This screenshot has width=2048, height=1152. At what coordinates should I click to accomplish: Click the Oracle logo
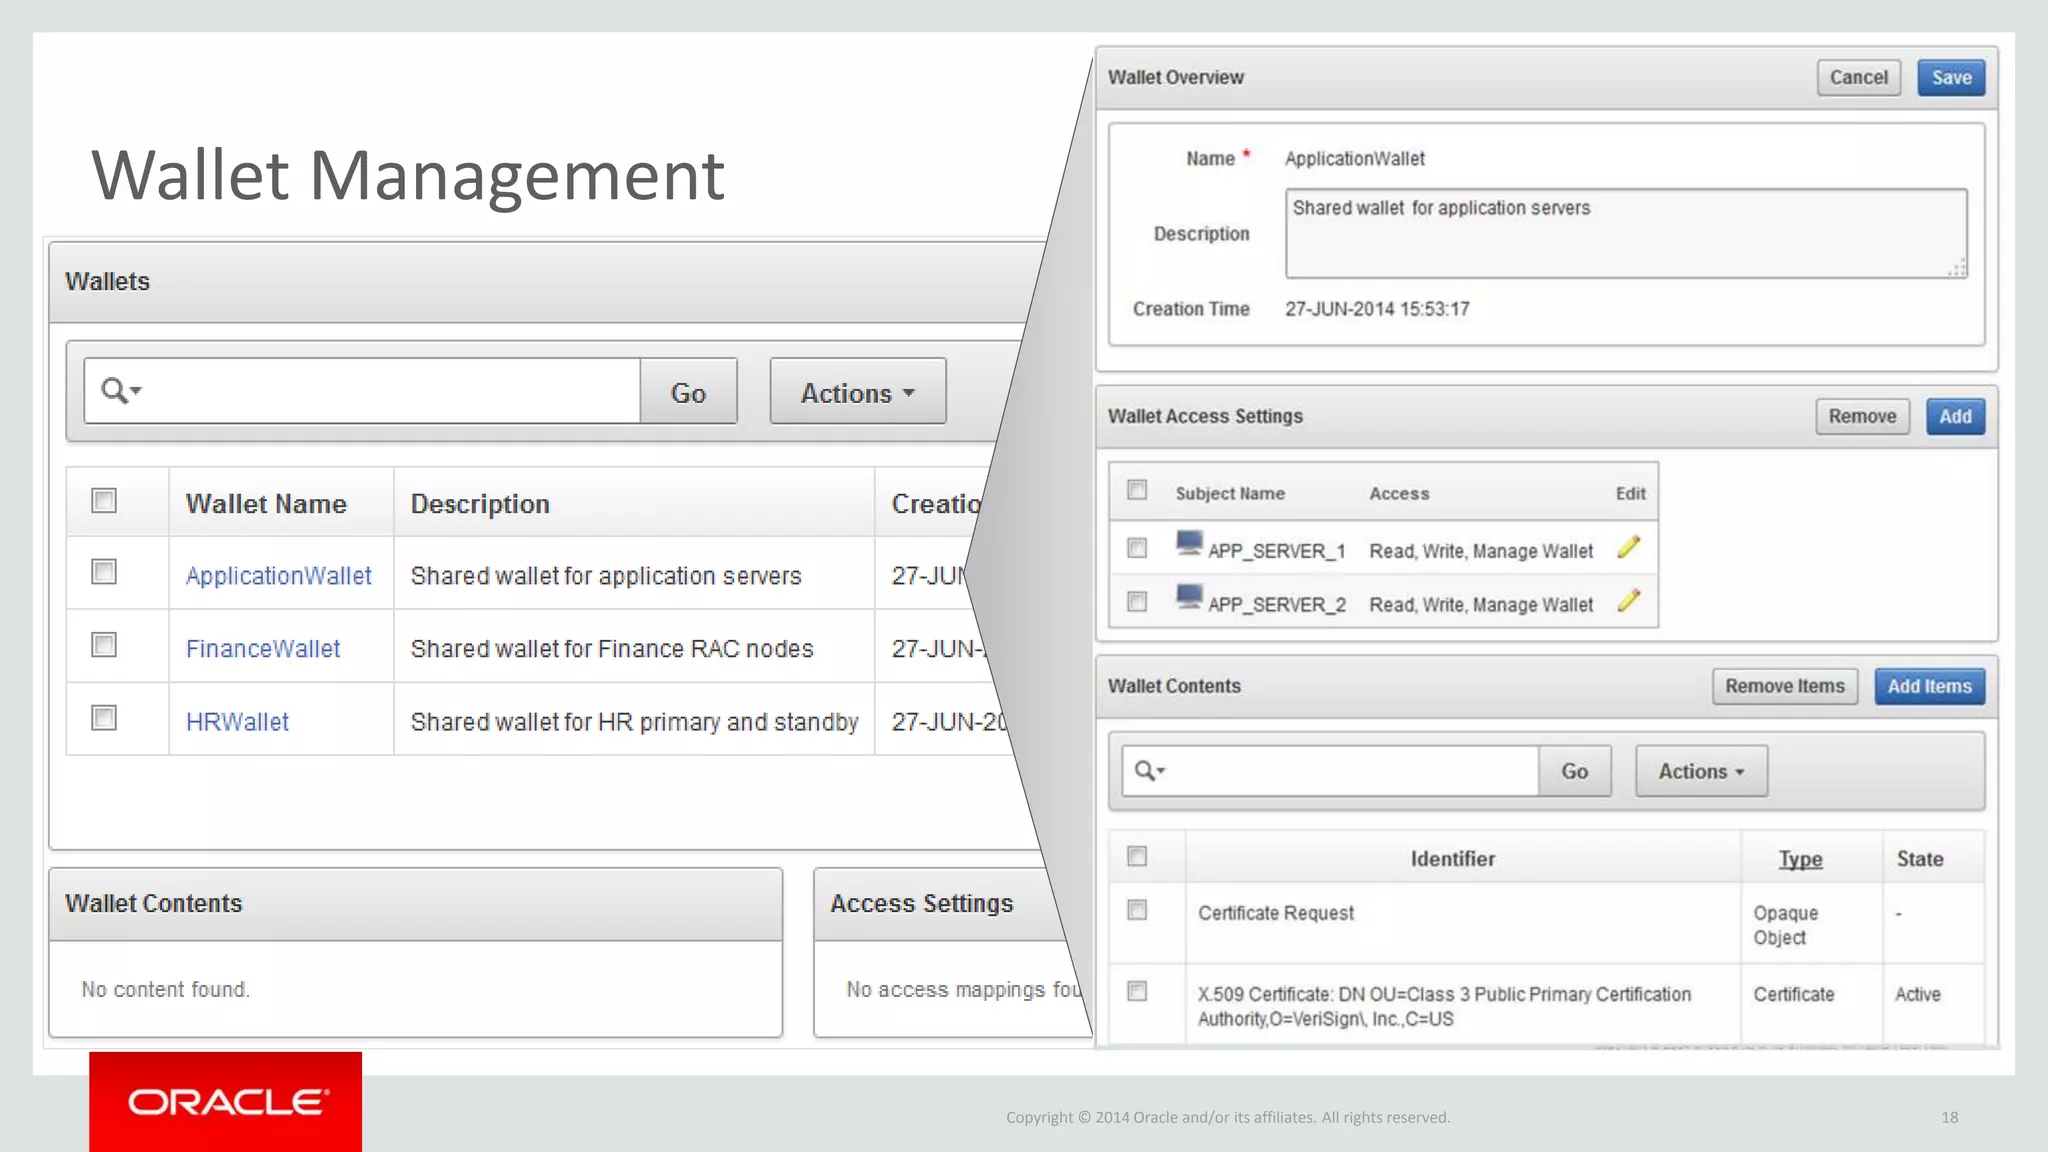point(226,1102)
